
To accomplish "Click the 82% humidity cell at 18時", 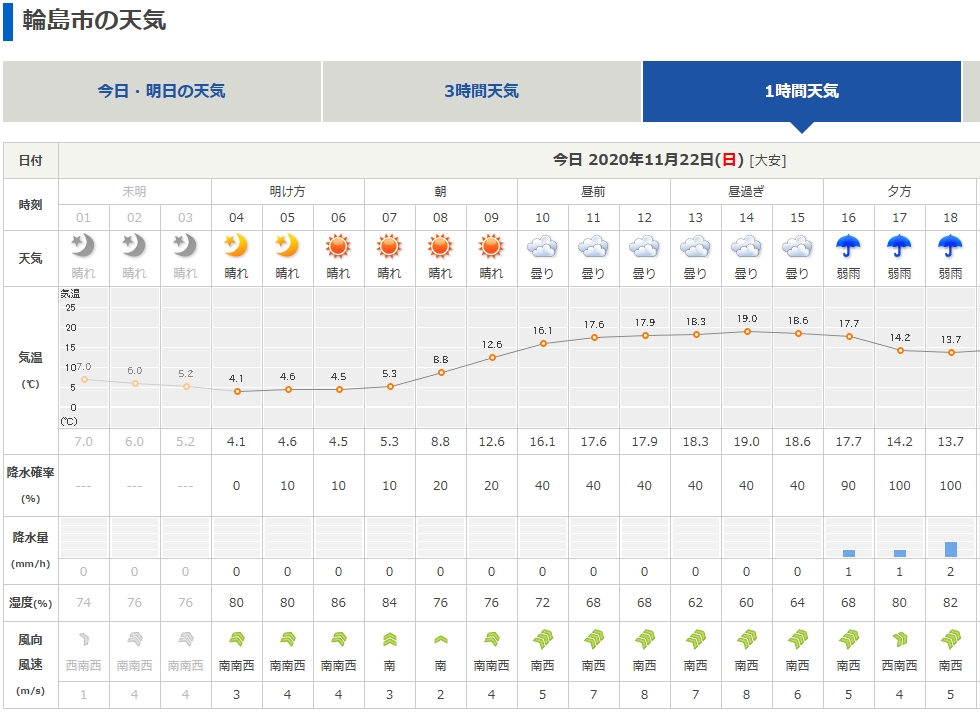I will (950, 603).
